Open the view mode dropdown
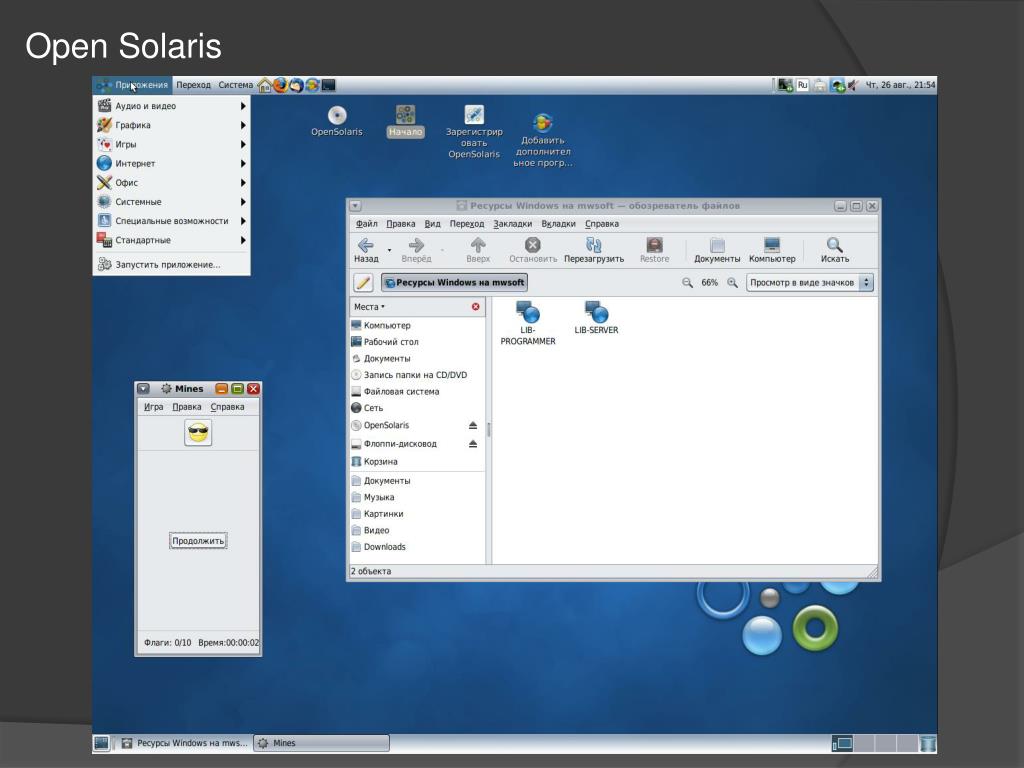This screenshot has width=1024, height=768. tap(810, 283)
